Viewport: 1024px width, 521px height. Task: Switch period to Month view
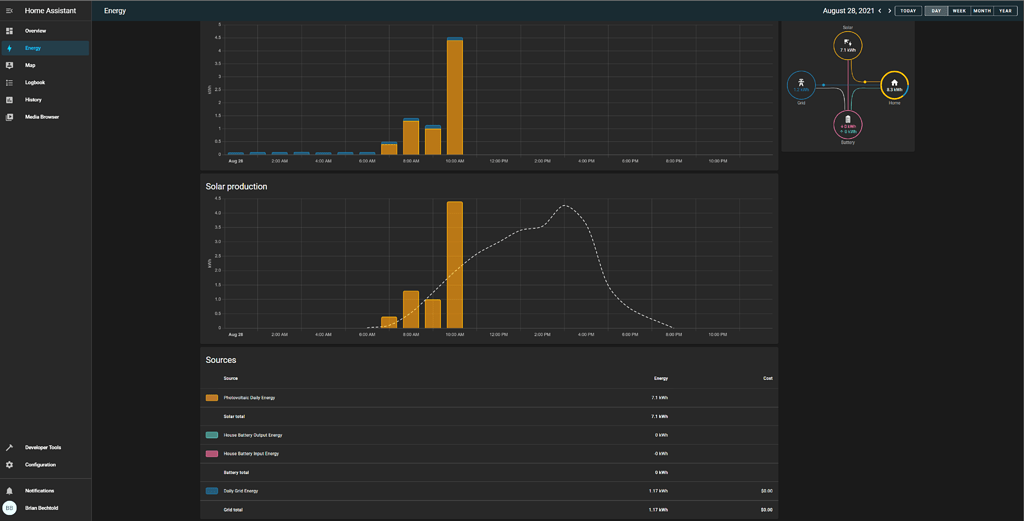coord(982,11)
